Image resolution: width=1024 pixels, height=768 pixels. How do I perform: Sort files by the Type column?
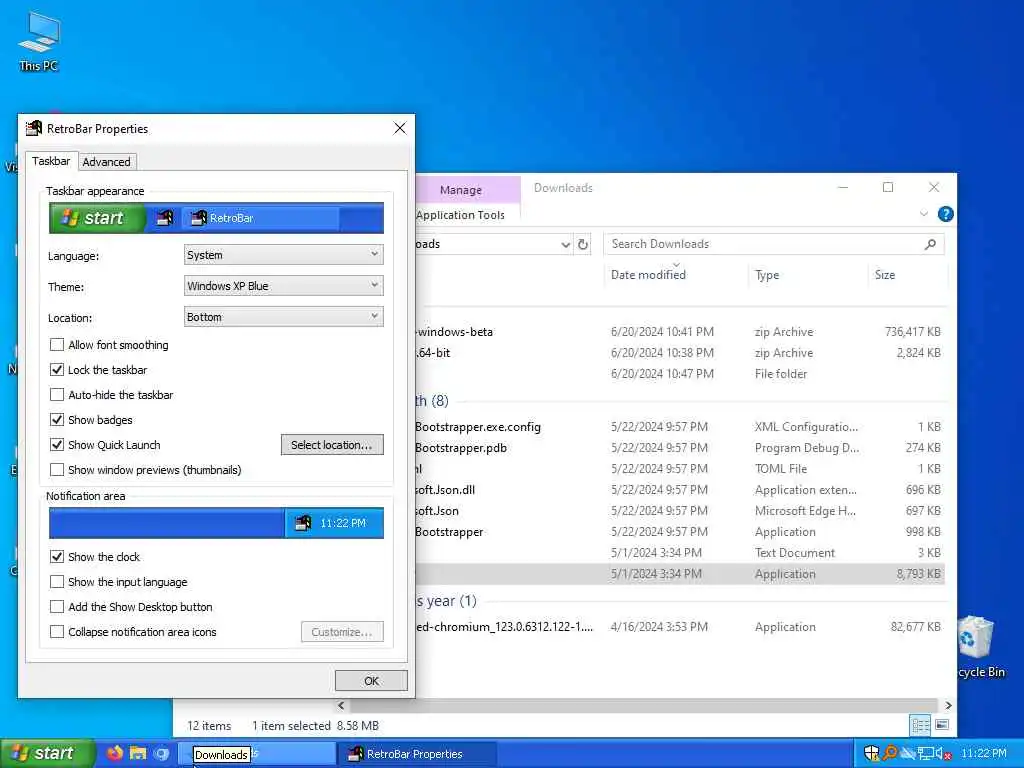tap(807, 275)
